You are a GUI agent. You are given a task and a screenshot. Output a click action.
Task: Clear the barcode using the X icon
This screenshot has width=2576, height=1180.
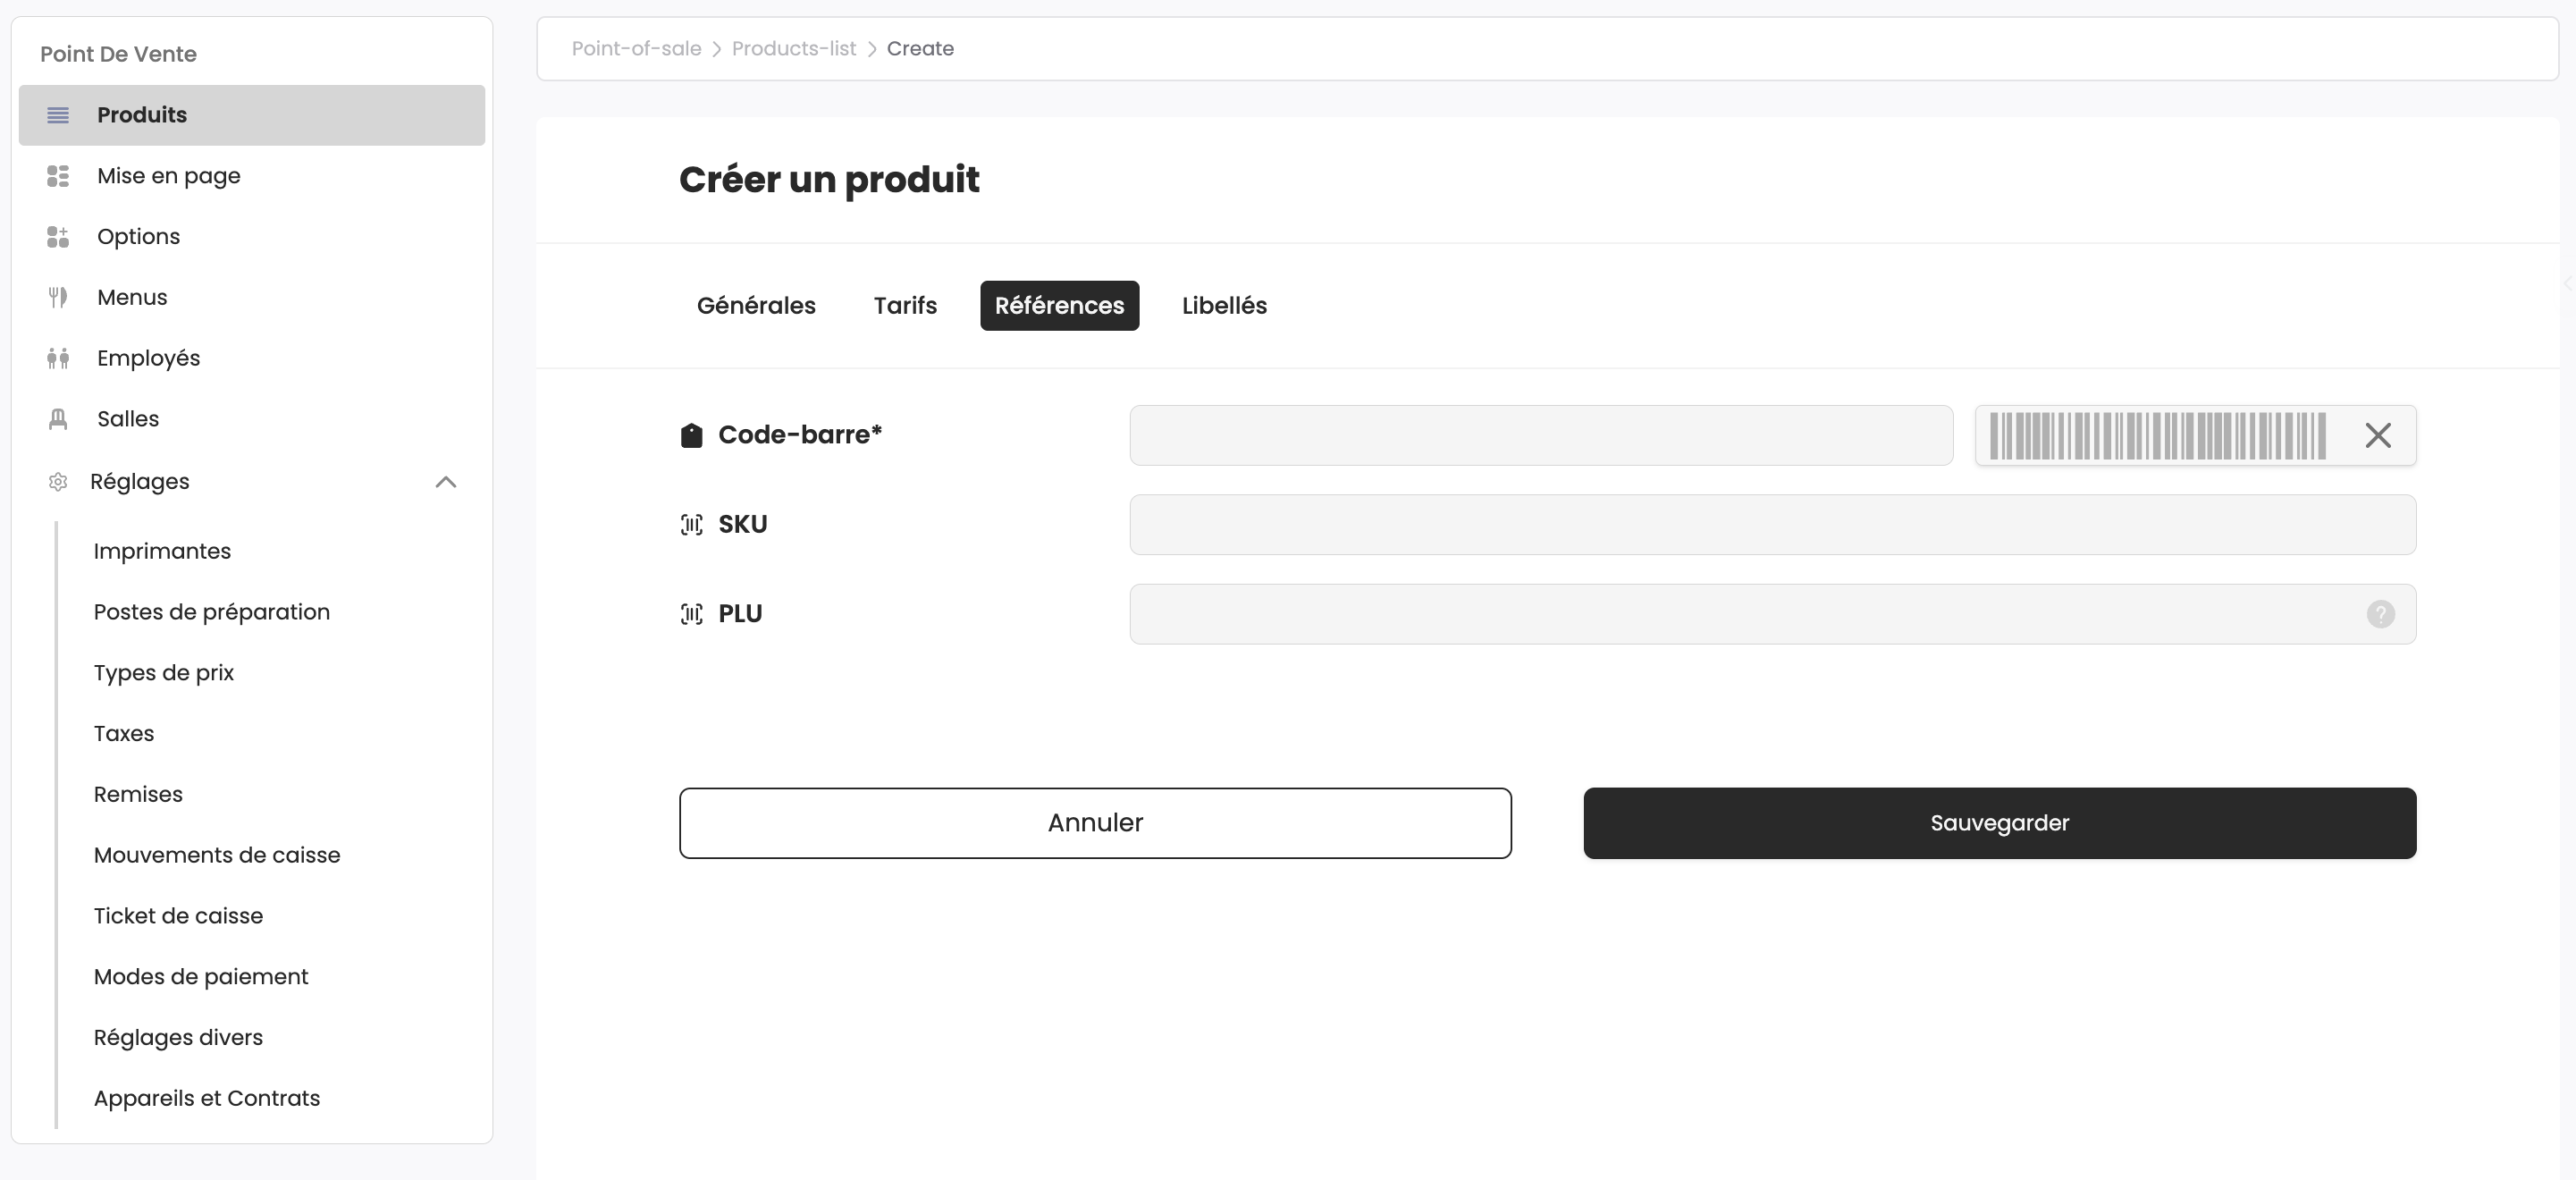(2377, 435)
